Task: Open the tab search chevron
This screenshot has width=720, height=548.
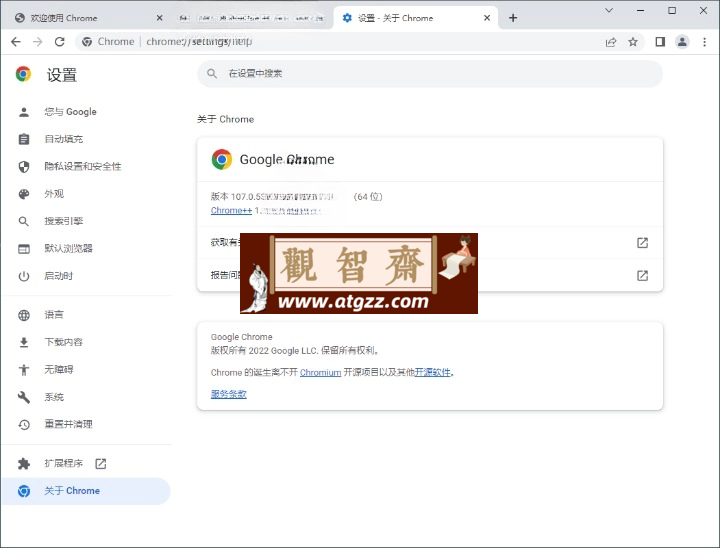Action: tap(609, 10)
